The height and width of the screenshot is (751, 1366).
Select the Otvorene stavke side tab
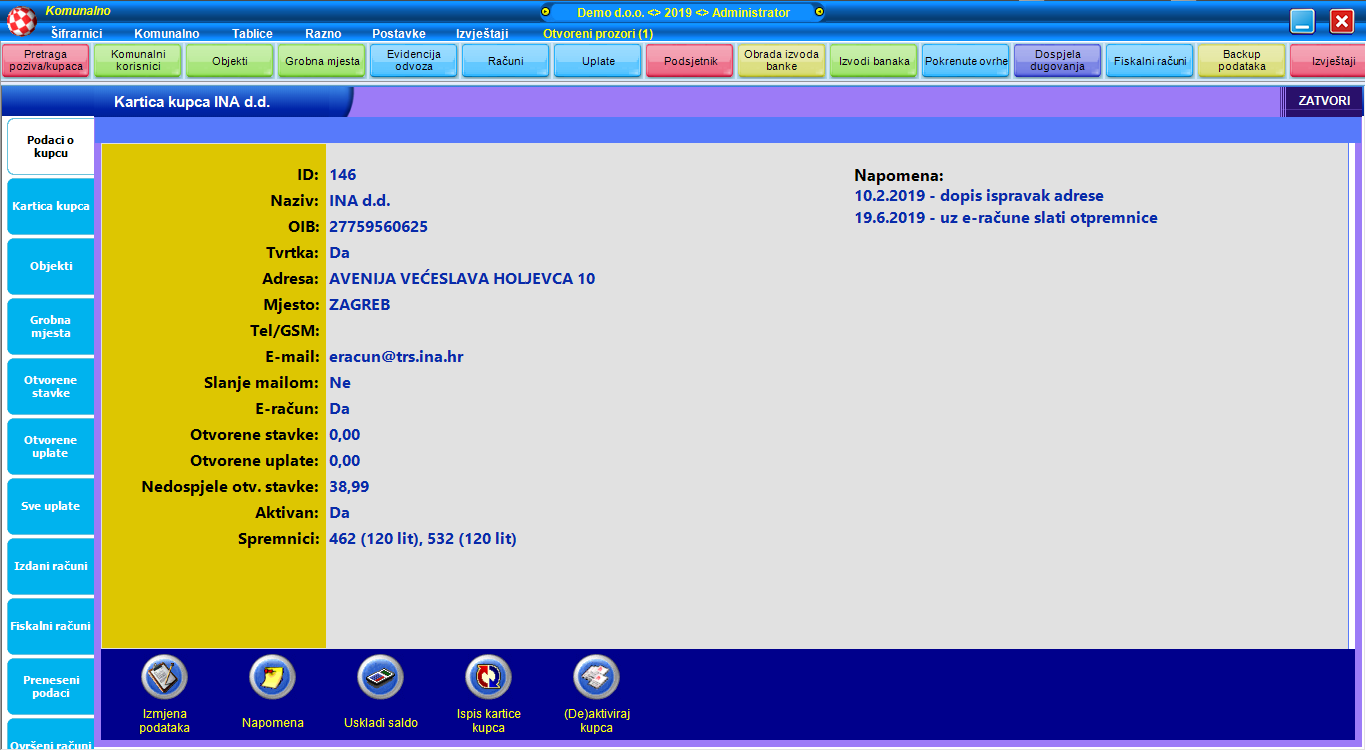(50, 386)
